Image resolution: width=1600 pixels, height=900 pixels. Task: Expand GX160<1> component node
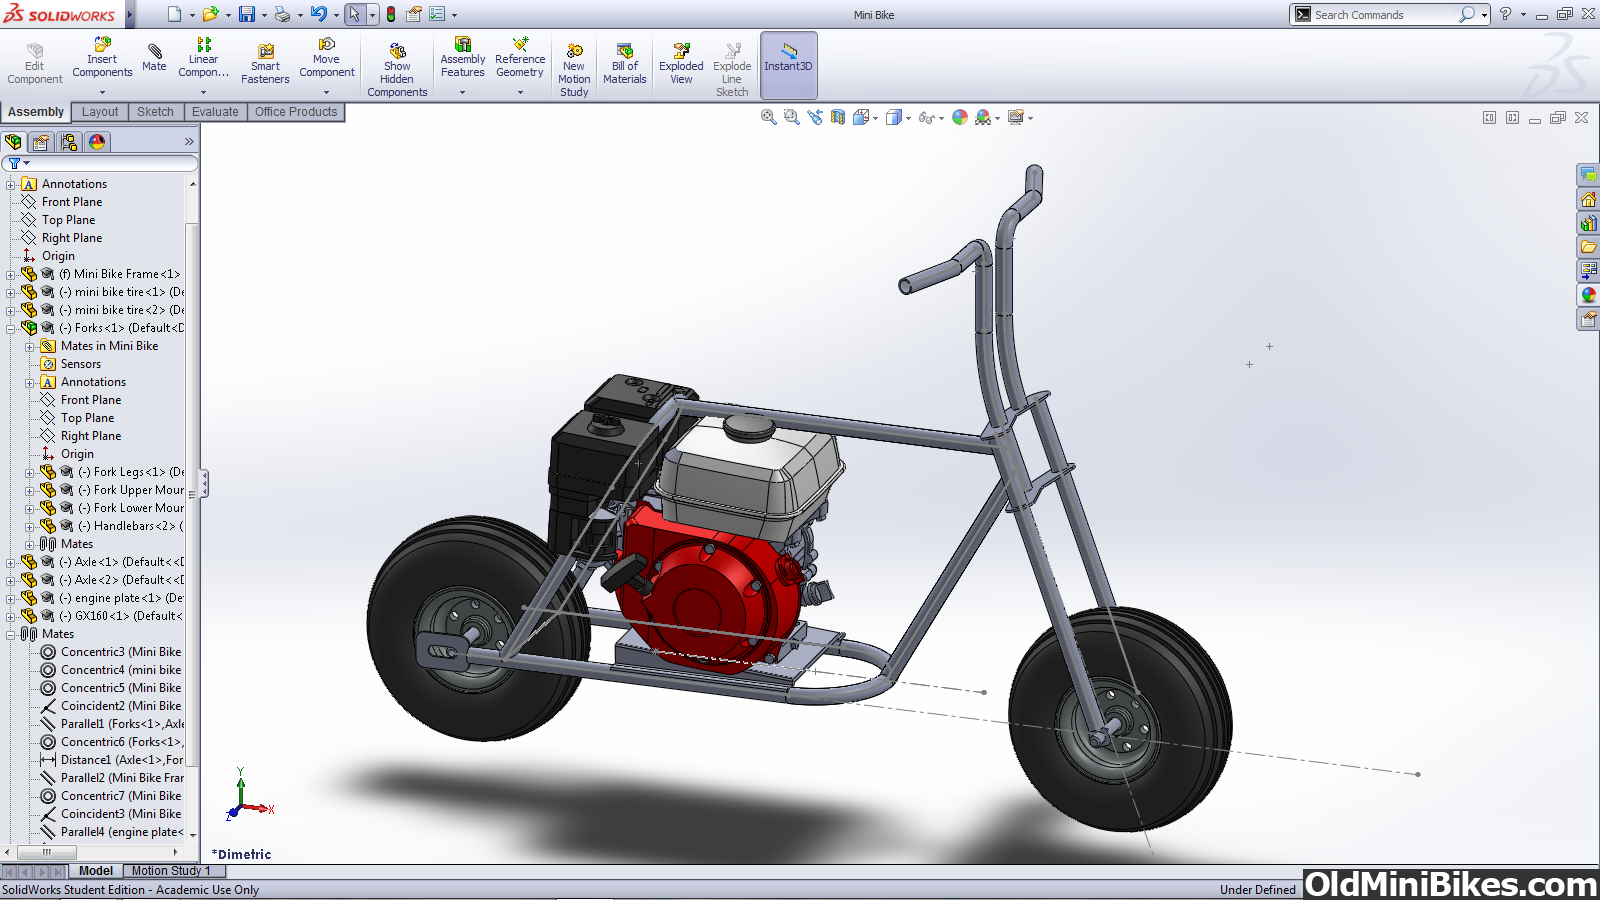coord(11,616)
